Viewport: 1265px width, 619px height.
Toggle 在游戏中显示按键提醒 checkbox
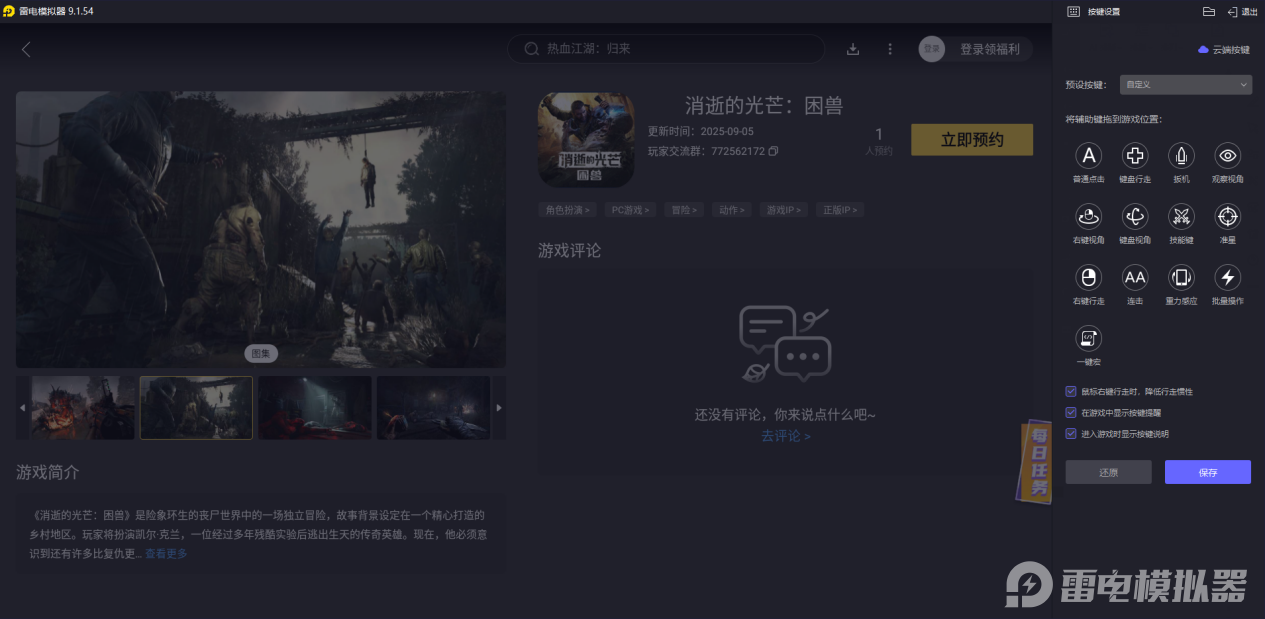click(x=1071, y=412)
